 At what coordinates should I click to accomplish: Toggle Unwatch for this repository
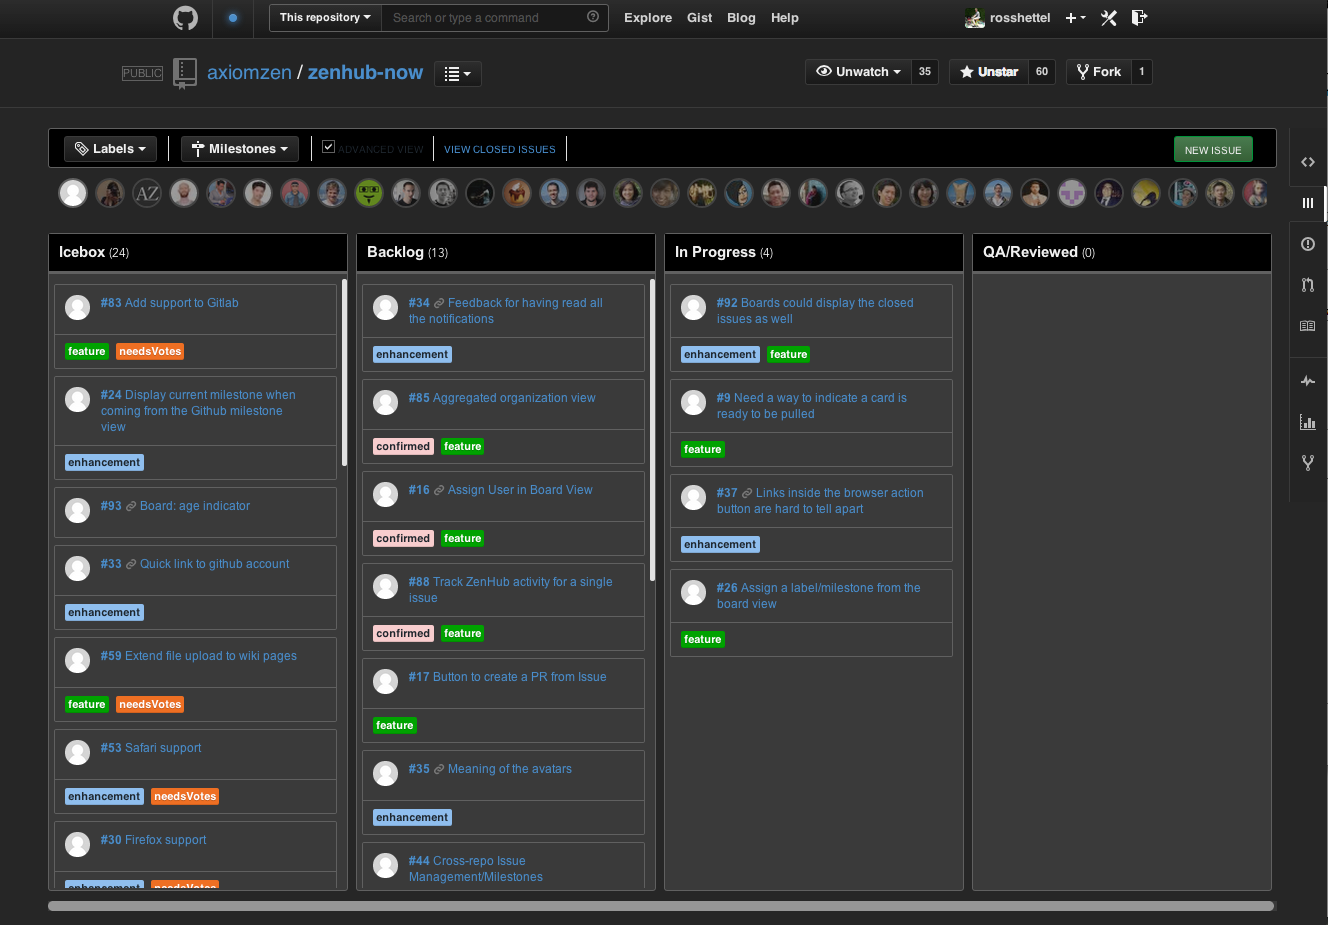tap(858, 72)
